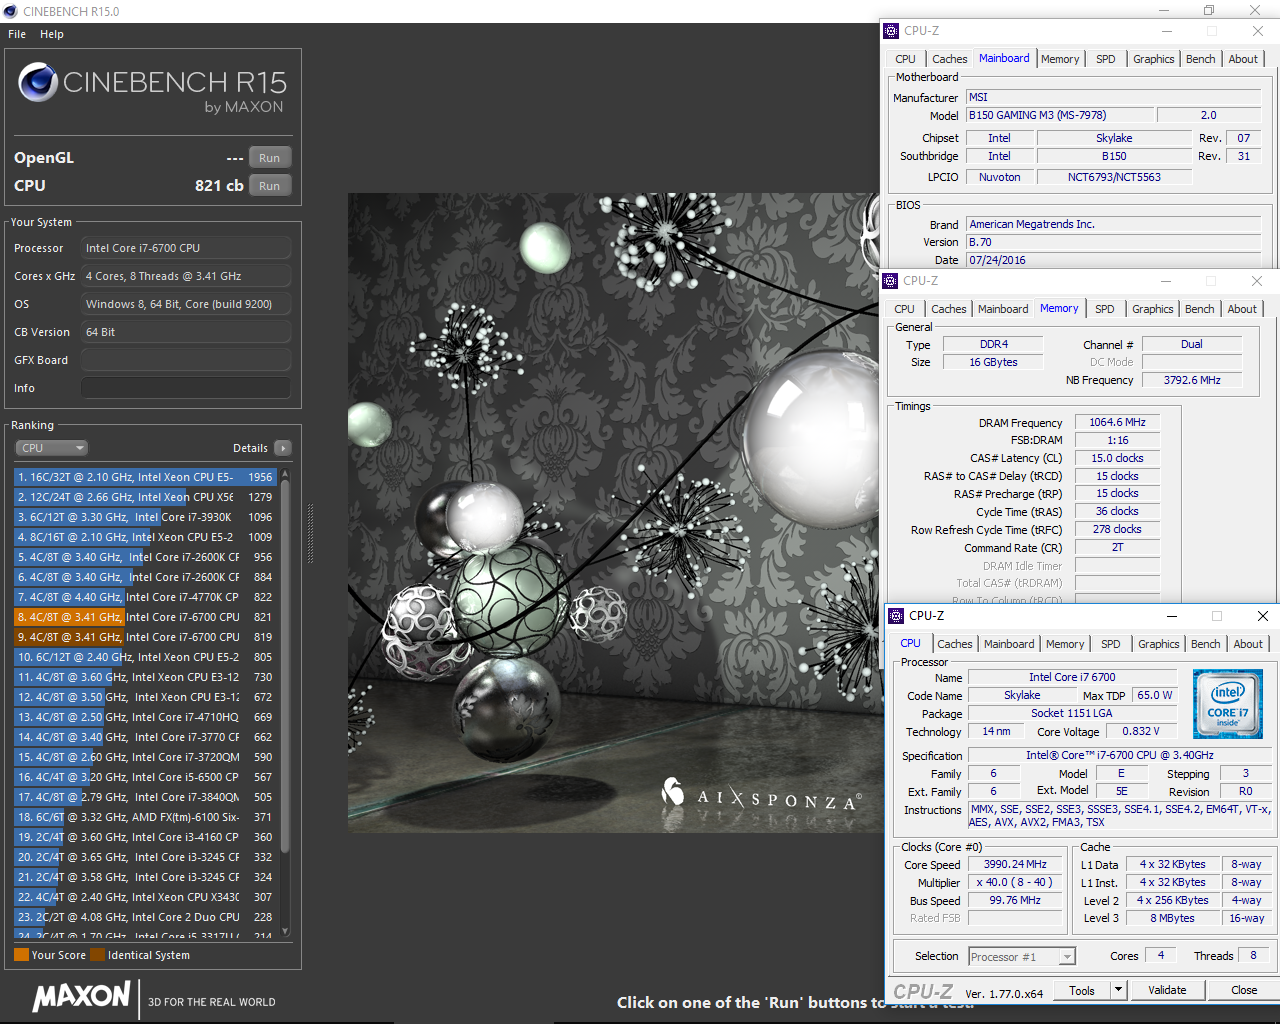Screen dimensions: 1280x1024
Task: Switch to Memory tab in CPU window
Action: 1065,644
